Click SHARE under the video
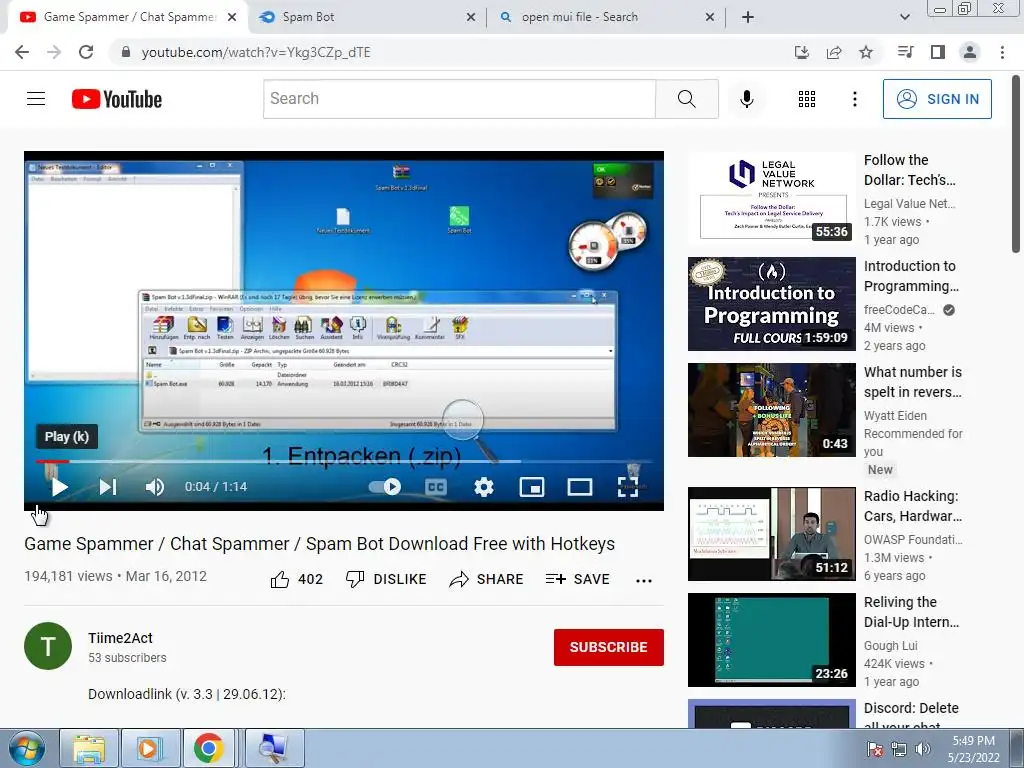 (487, 579)
